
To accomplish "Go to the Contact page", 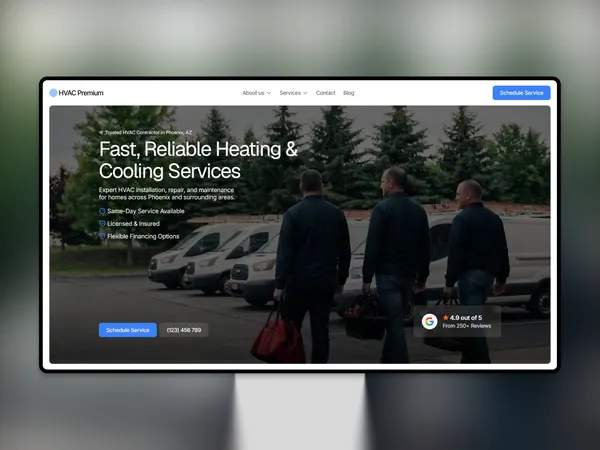I will [325, 93].
